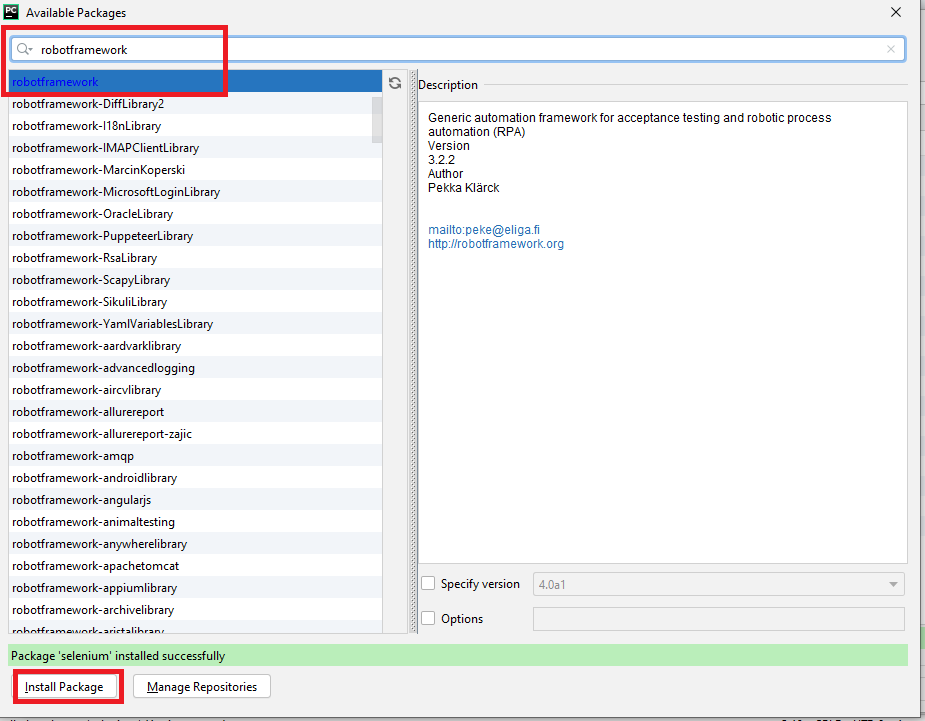Select robotframework-IMAPClientLibrary
The width and height of the screenshot is (925, 721).
point(195,148)
